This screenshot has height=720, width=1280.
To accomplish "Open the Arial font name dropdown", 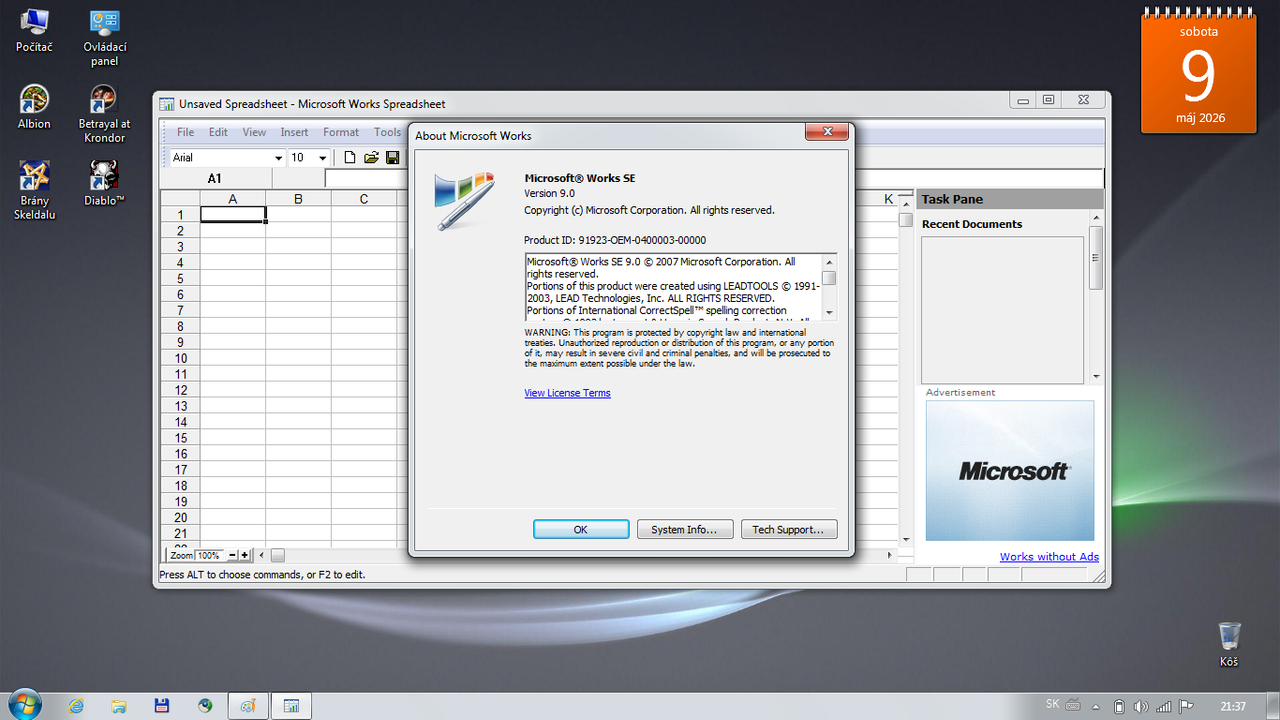I will (278, 158).
